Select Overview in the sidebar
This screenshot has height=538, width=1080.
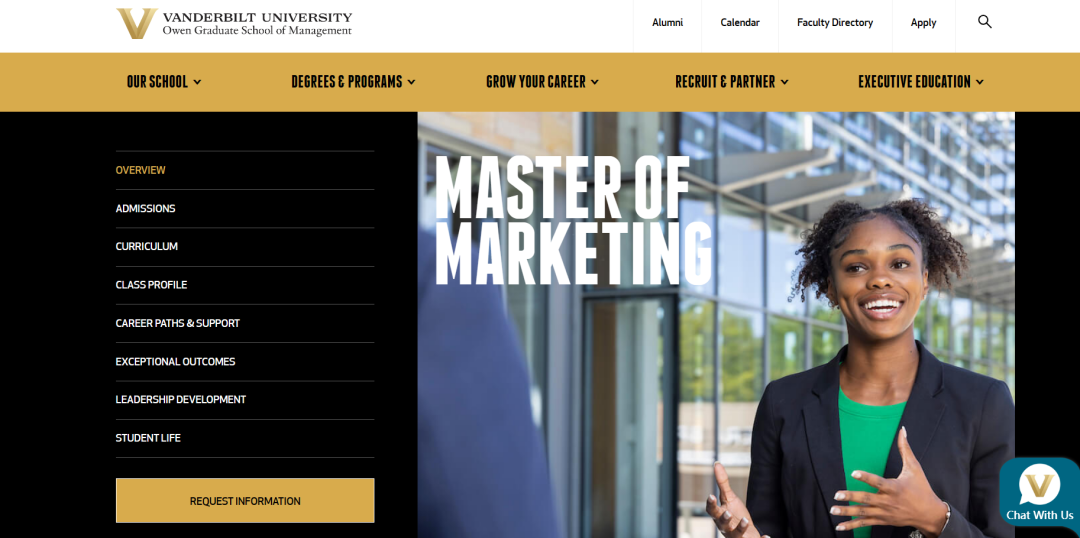tap(141, 170)
